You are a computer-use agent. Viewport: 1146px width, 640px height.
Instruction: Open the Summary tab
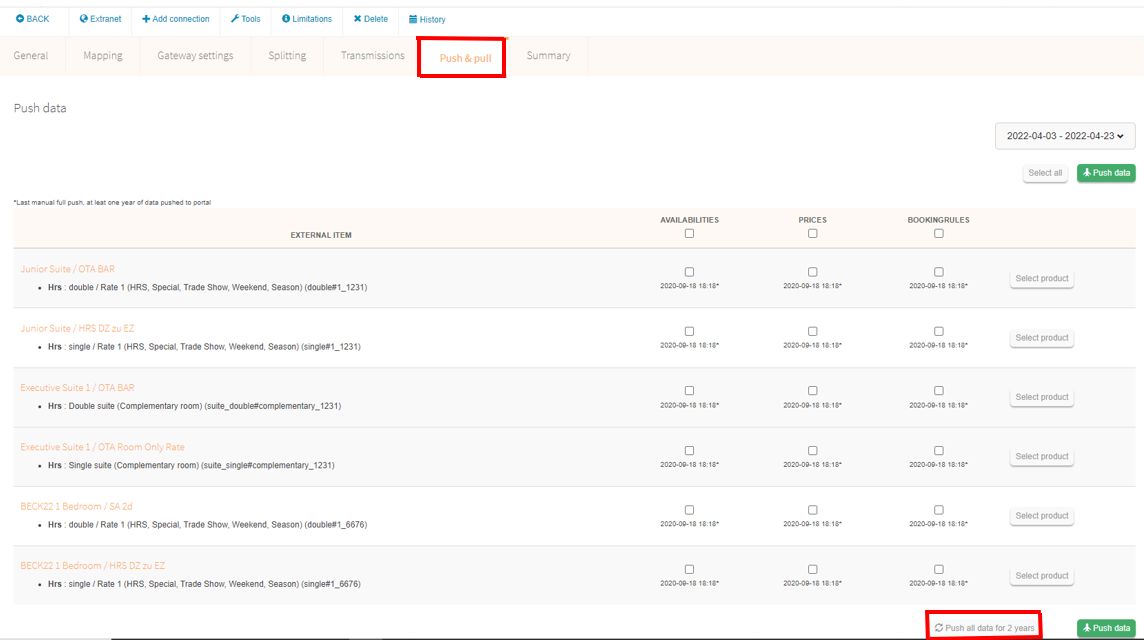548,56
